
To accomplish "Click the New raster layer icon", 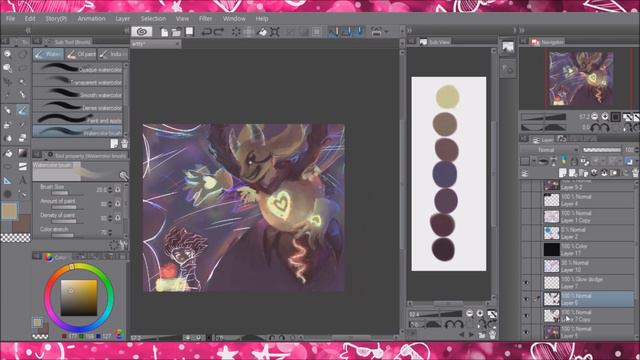I will coord(563,173).
